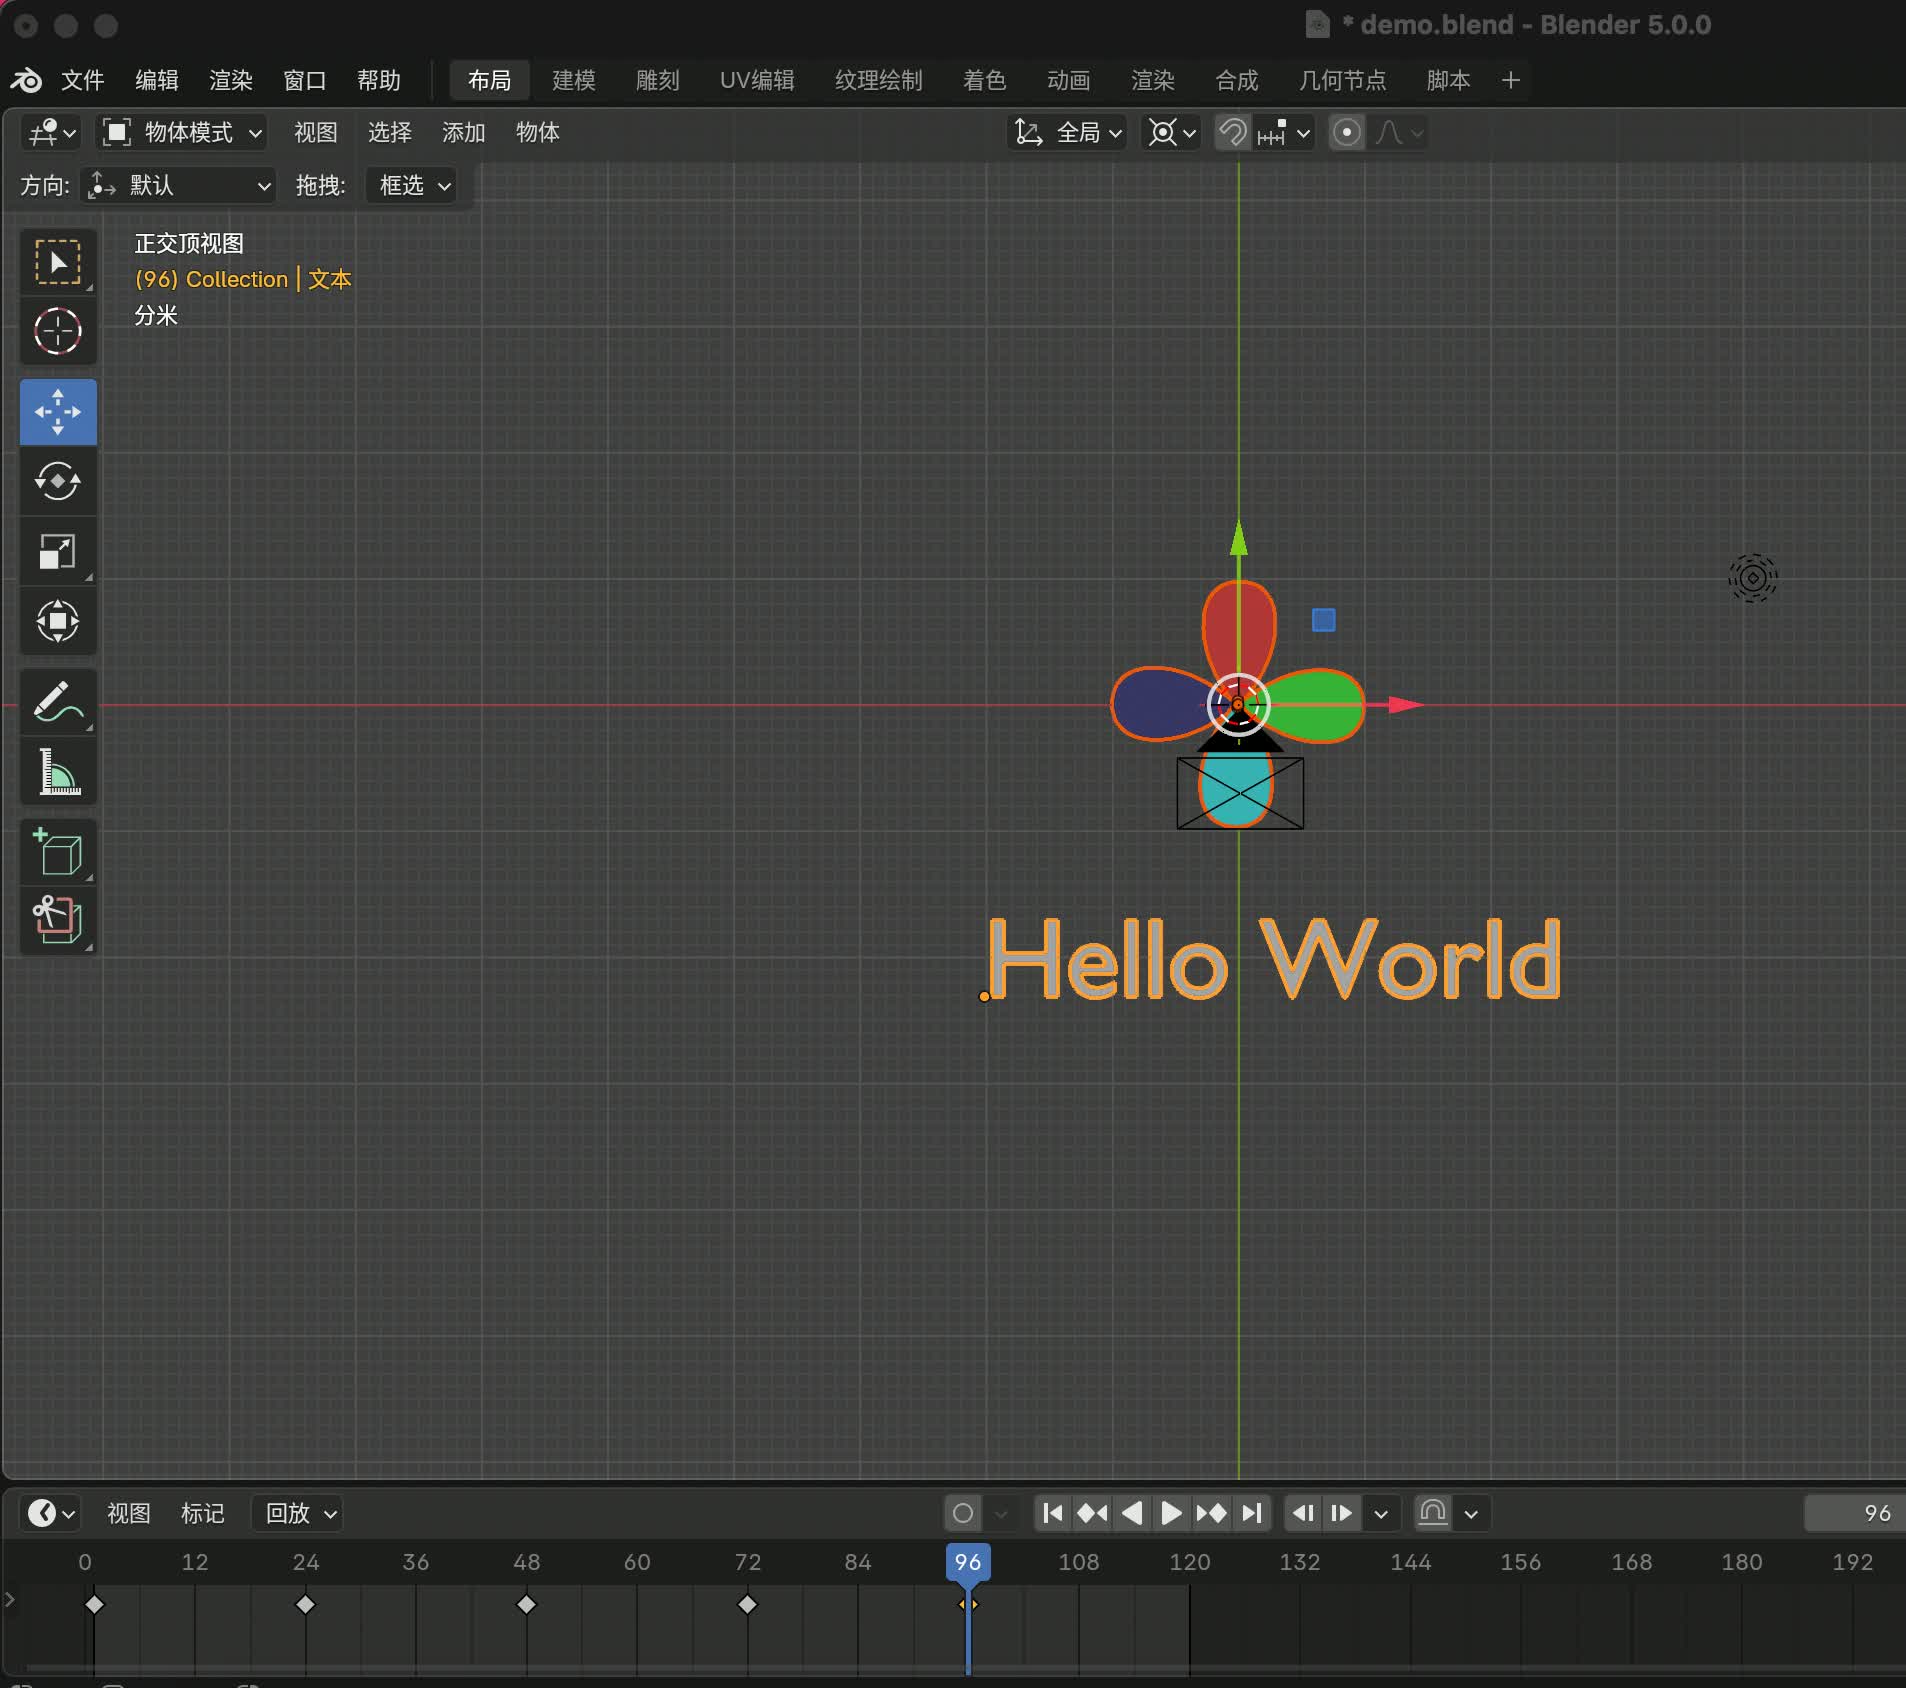Open the global orientation dropdown
This screenshot has width=1906, height=1688.
pyautogui.click(x=1069, y=133)
